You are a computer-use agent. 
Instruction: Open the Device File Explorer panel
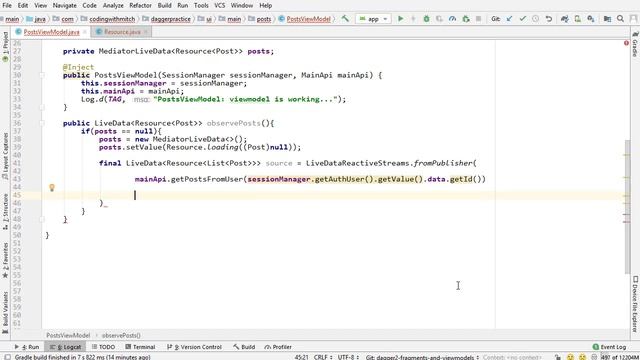point(635,304)
